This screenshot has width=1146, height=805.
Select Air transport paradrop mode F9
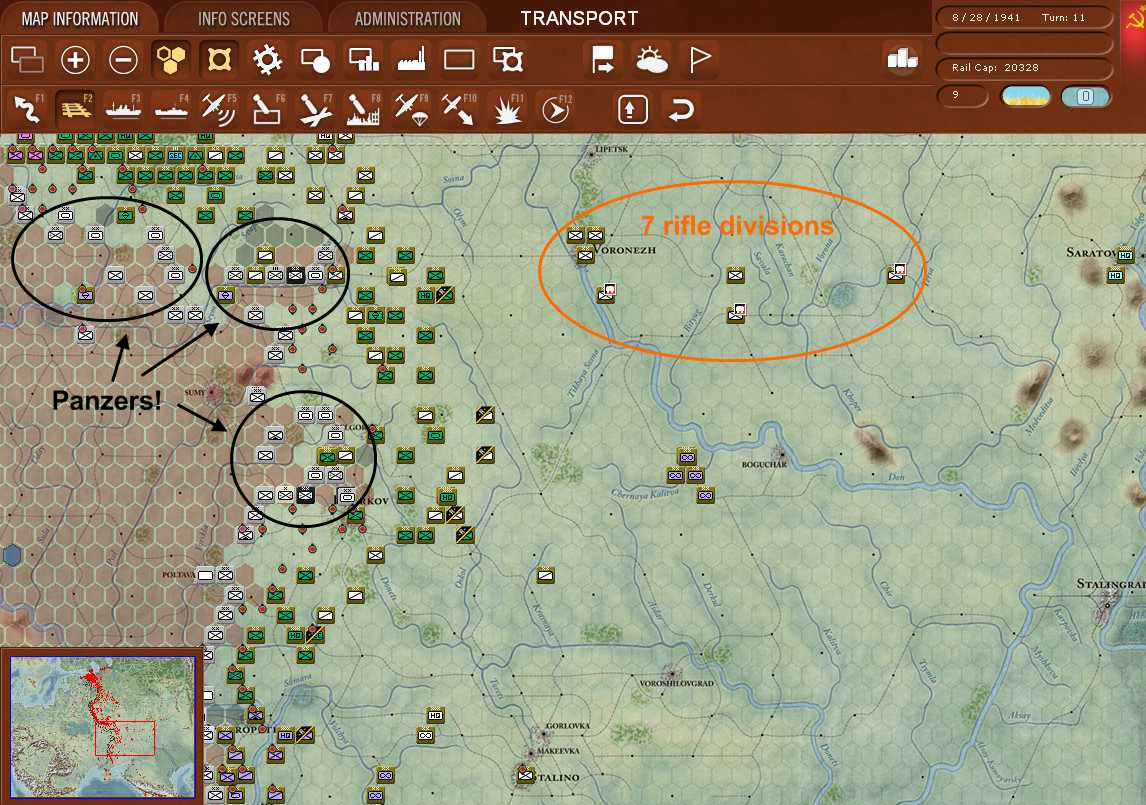pos(411,109)
